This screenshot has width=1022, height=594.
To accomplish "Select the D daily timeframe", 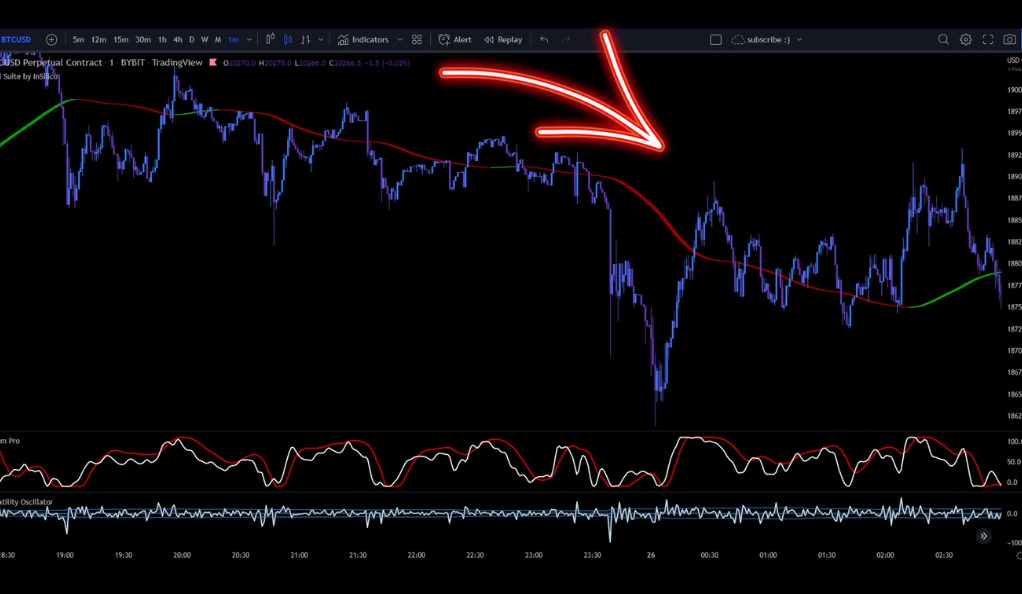I will tap(192, 40).
